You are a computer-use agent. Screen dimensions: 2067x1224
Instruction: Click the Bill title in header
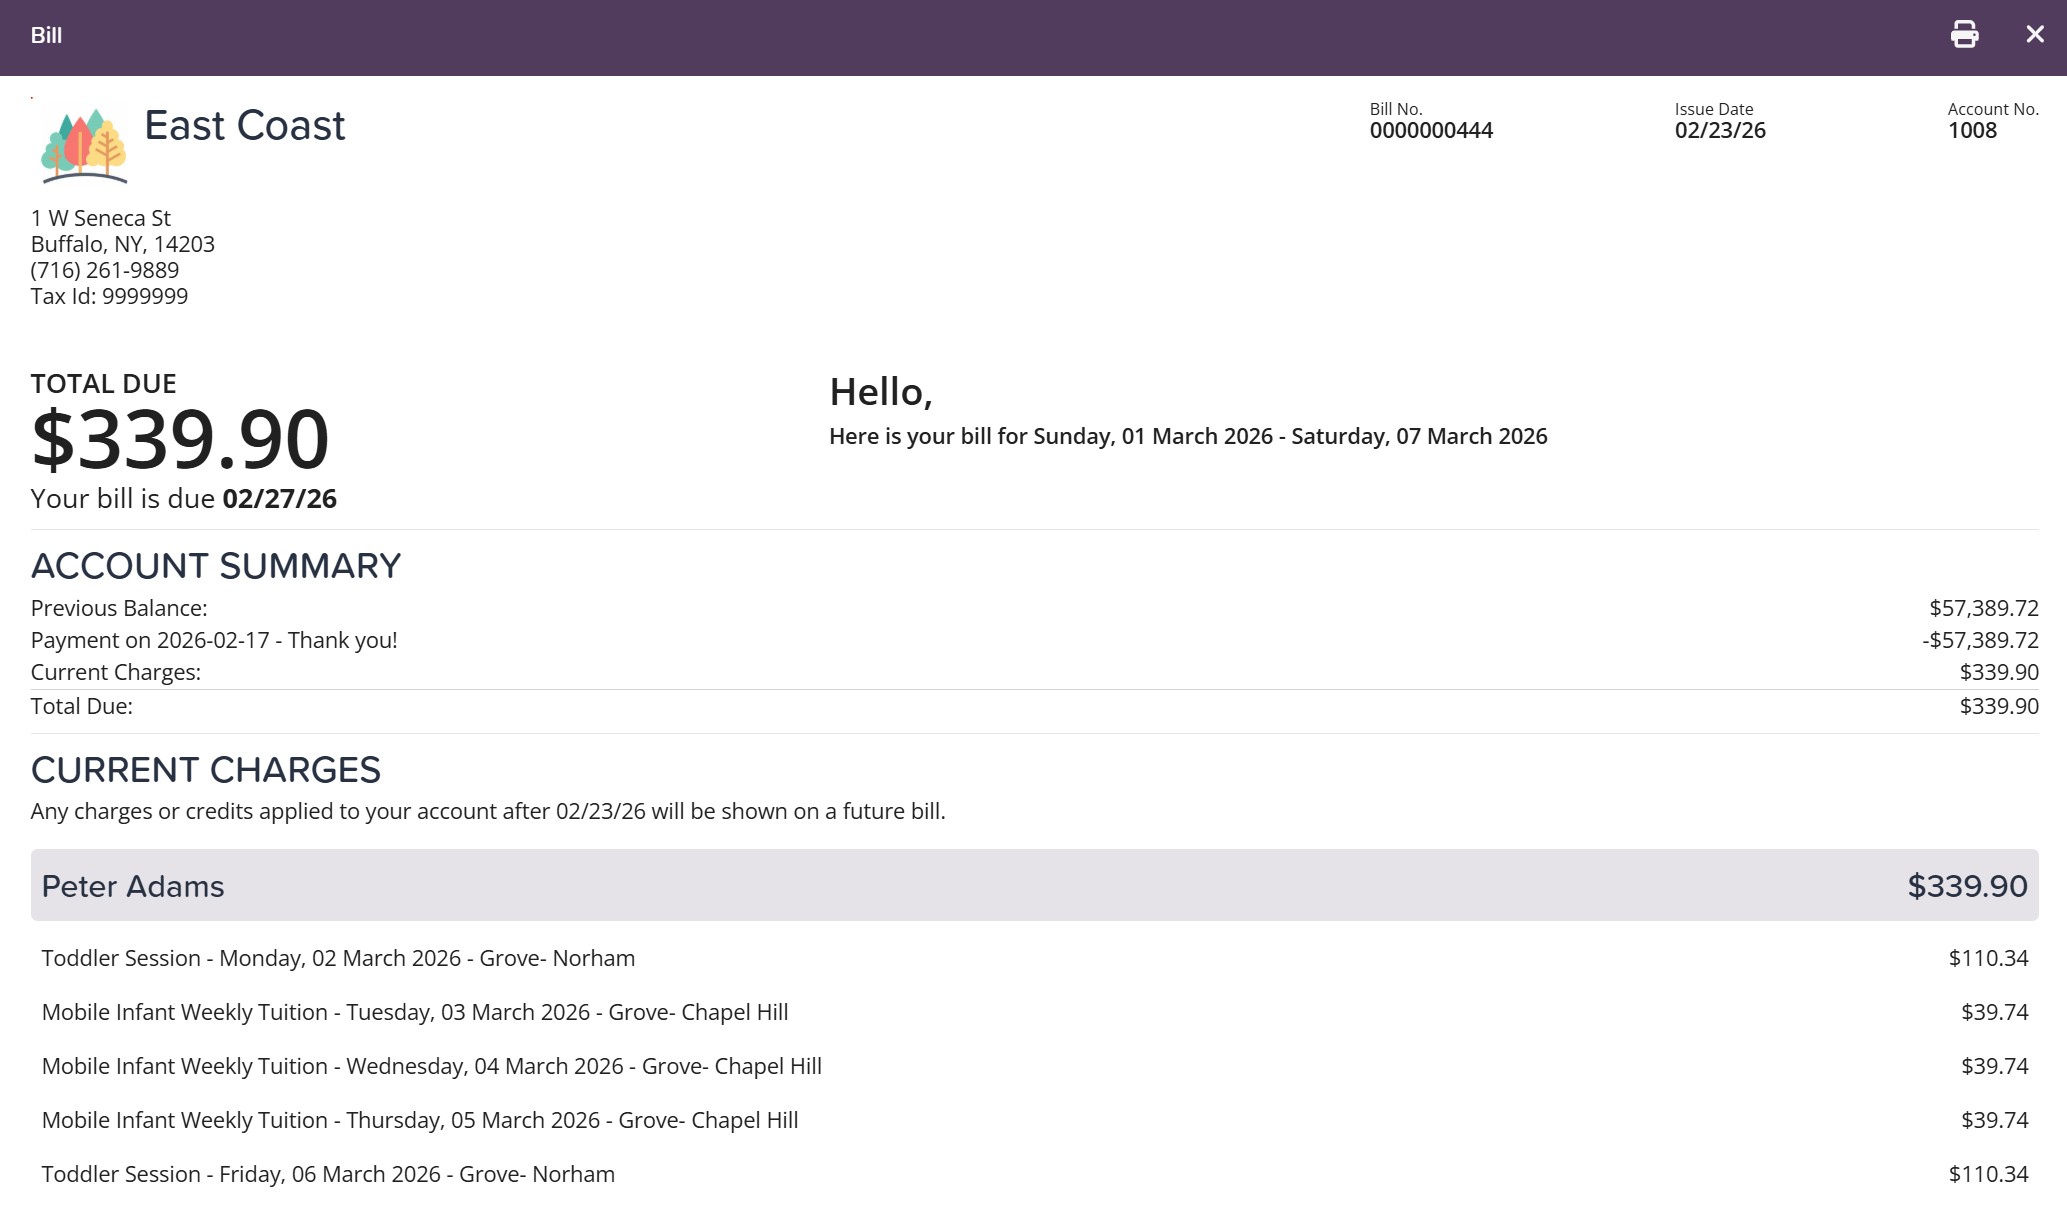point(46,36)
